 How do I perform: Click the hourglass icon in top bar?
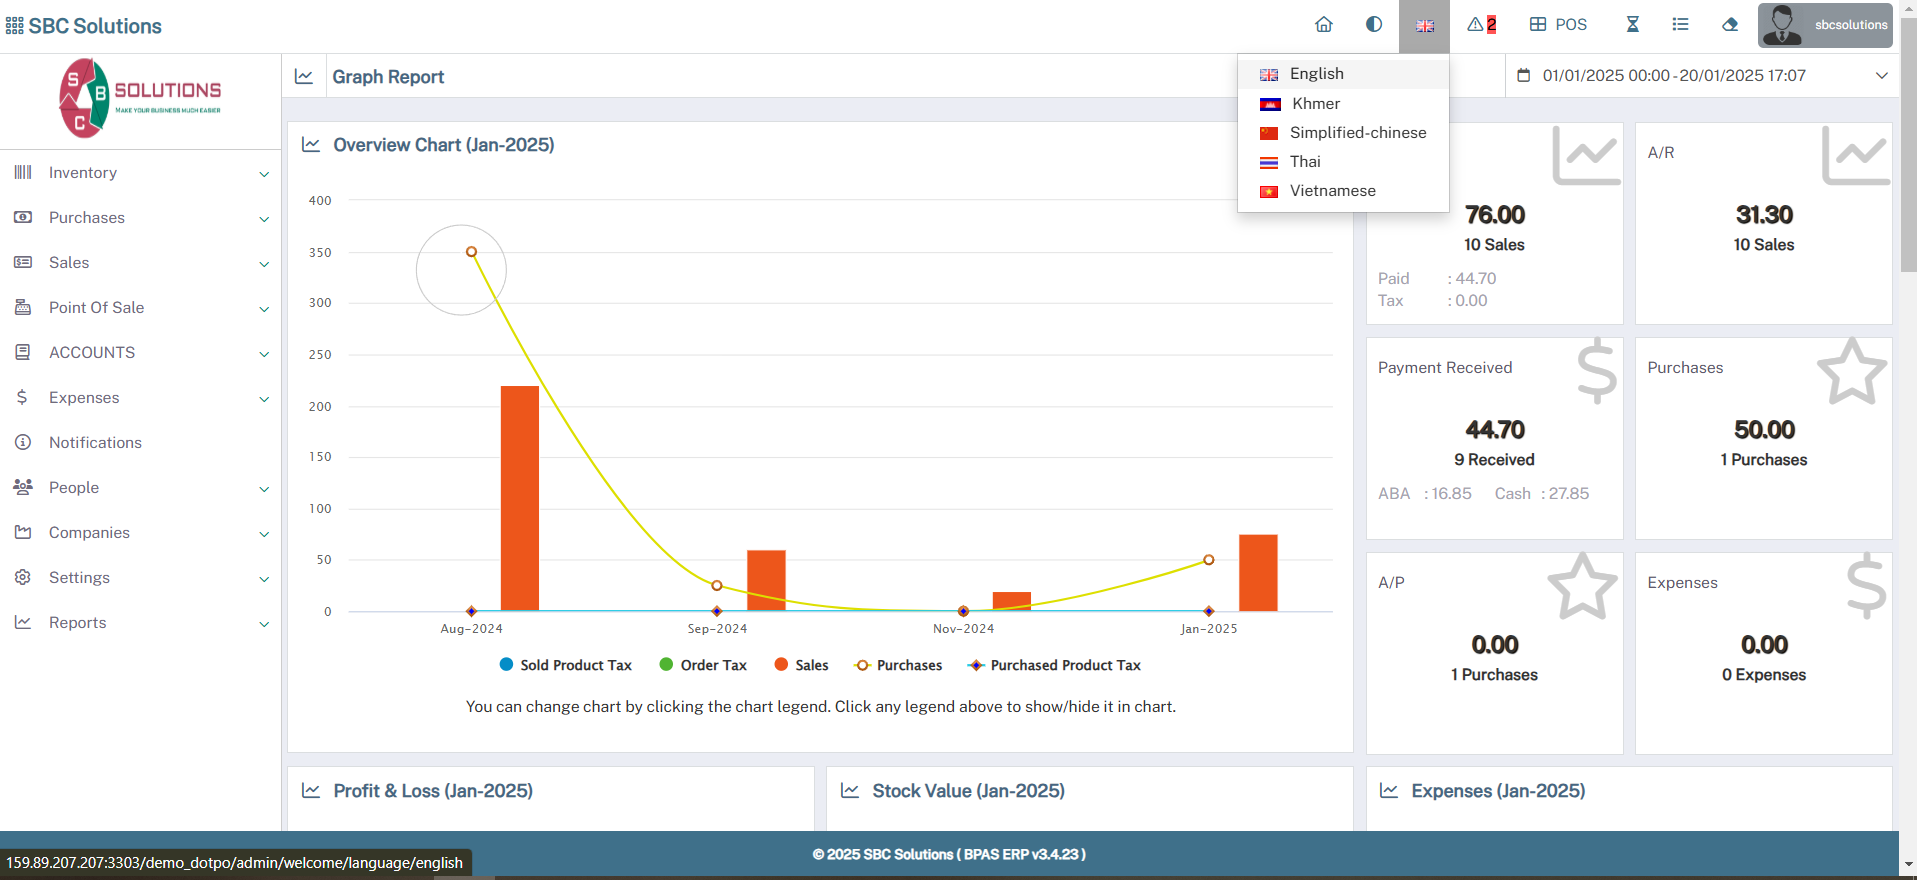(1632, 25)
